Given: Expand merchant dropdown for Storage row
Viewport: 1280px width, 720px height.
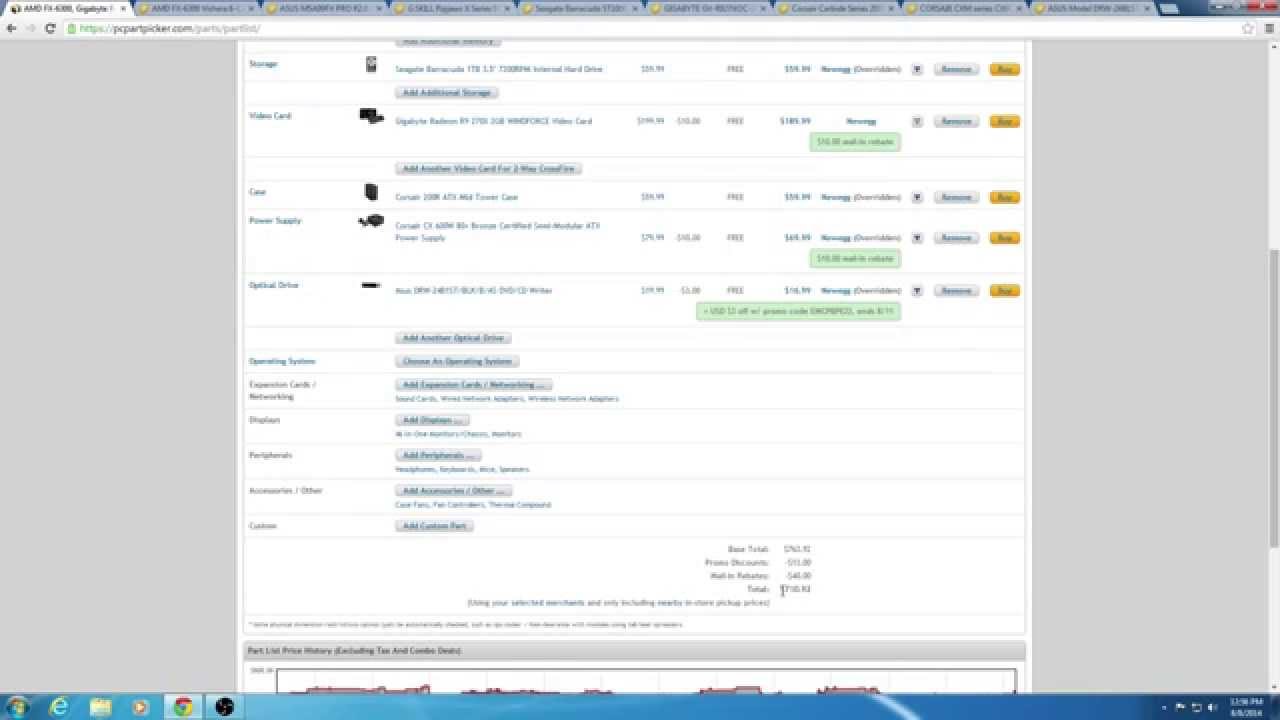Looking at the screenshot, I should (x=917, y=69).
